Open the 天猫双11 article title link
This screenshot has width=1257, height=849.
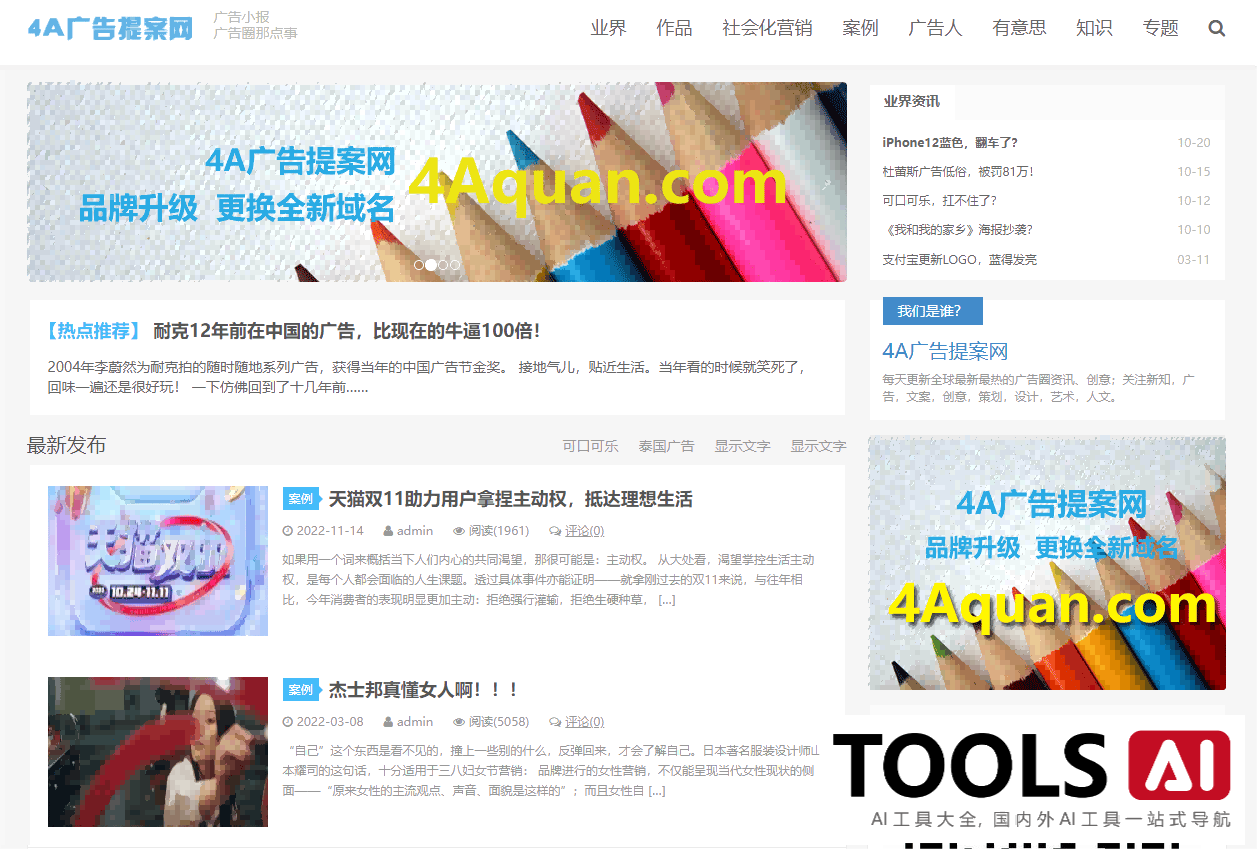click(x=508, y=498)
